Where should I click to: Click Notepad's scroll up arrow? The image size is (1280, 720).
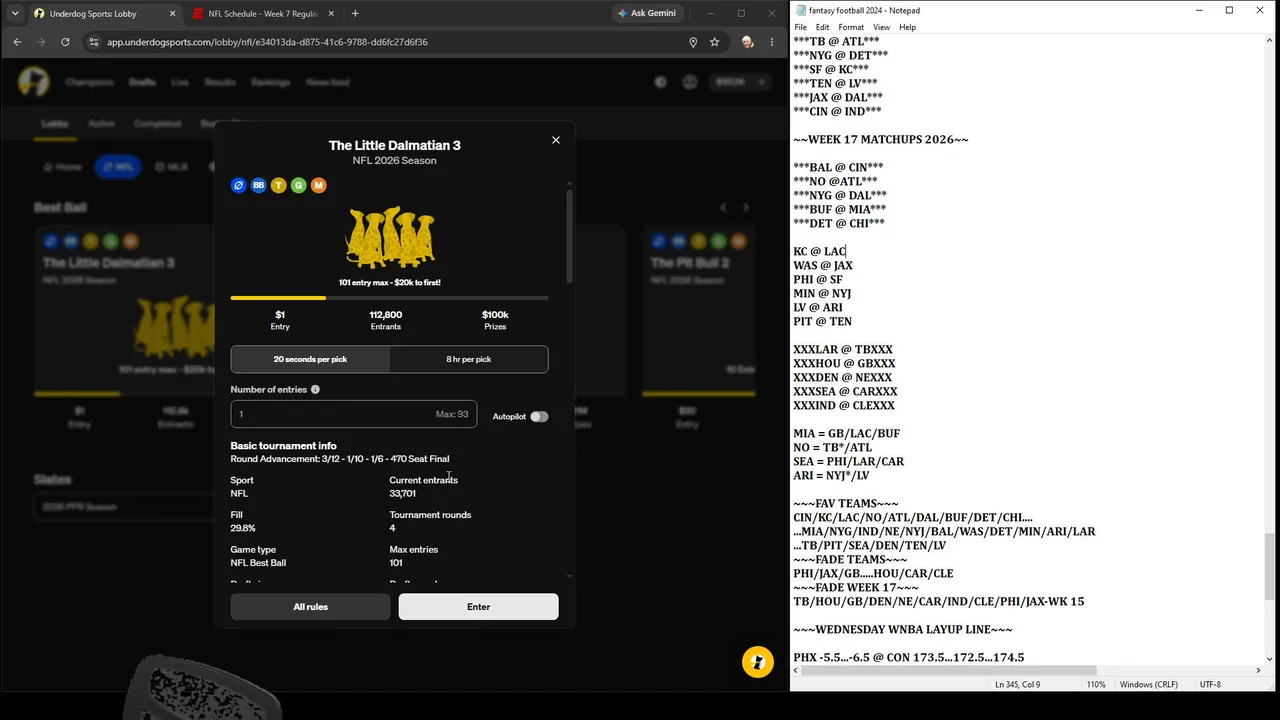tap(1270, 42)
